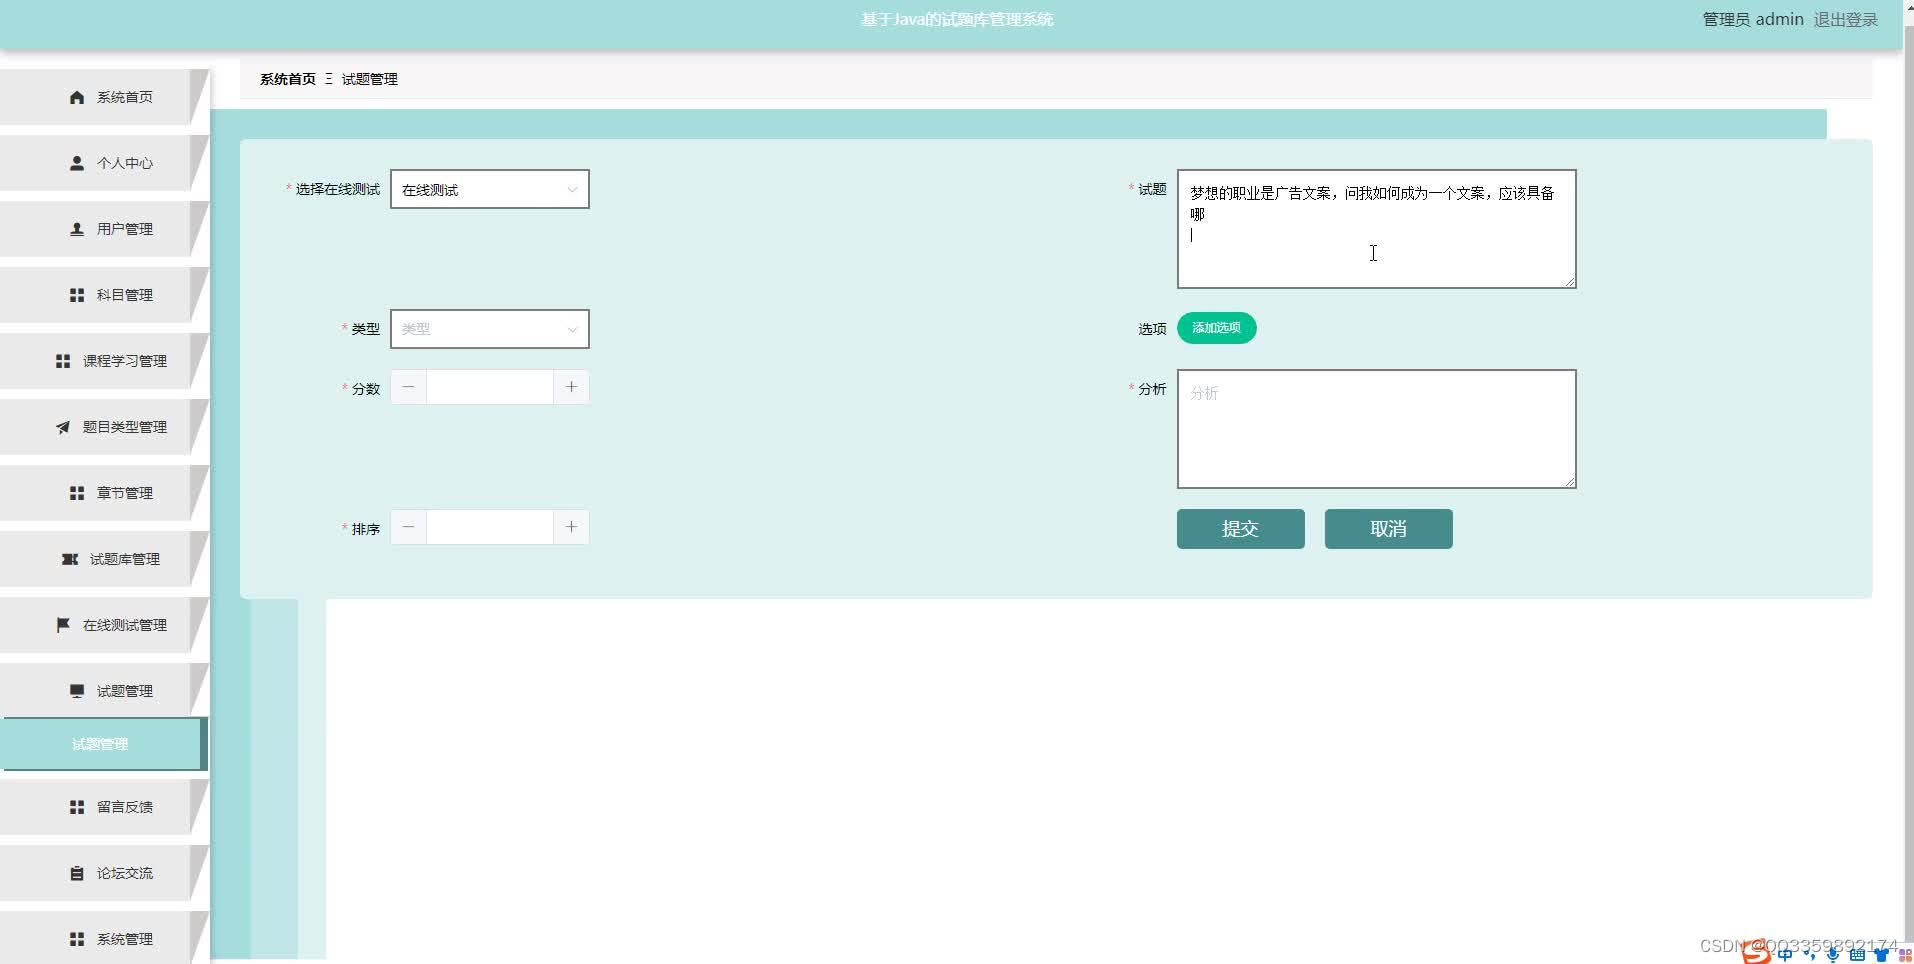The width and height of the screenshot is (1914, 964).
Task: Click the 排序 number input field
Action: (x=490, y=527)
